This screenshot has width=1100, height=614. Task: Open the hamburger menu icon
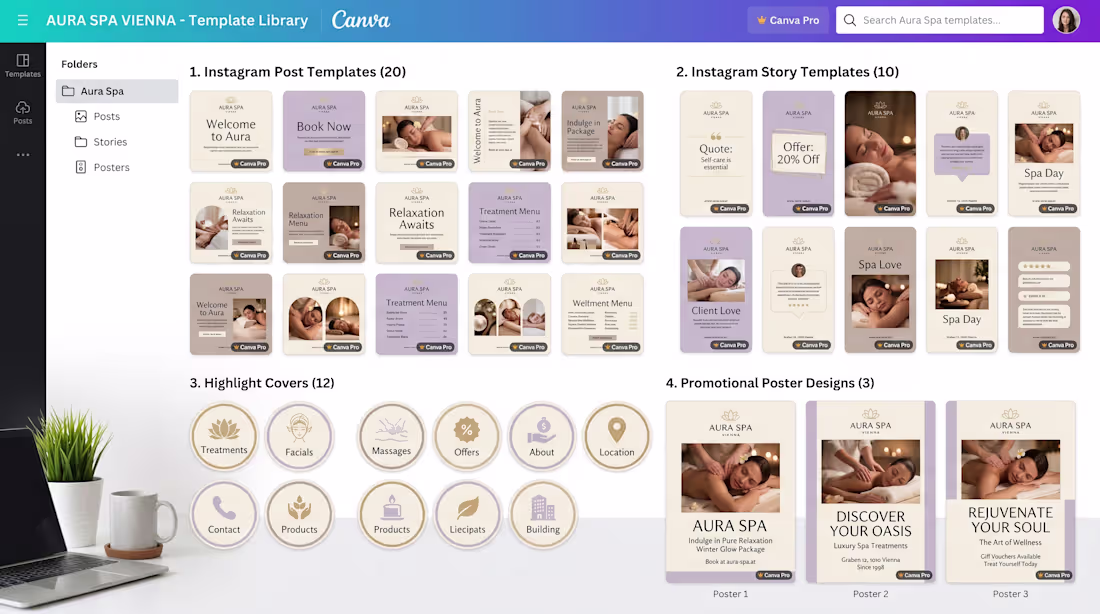click(x=22, y=20)
